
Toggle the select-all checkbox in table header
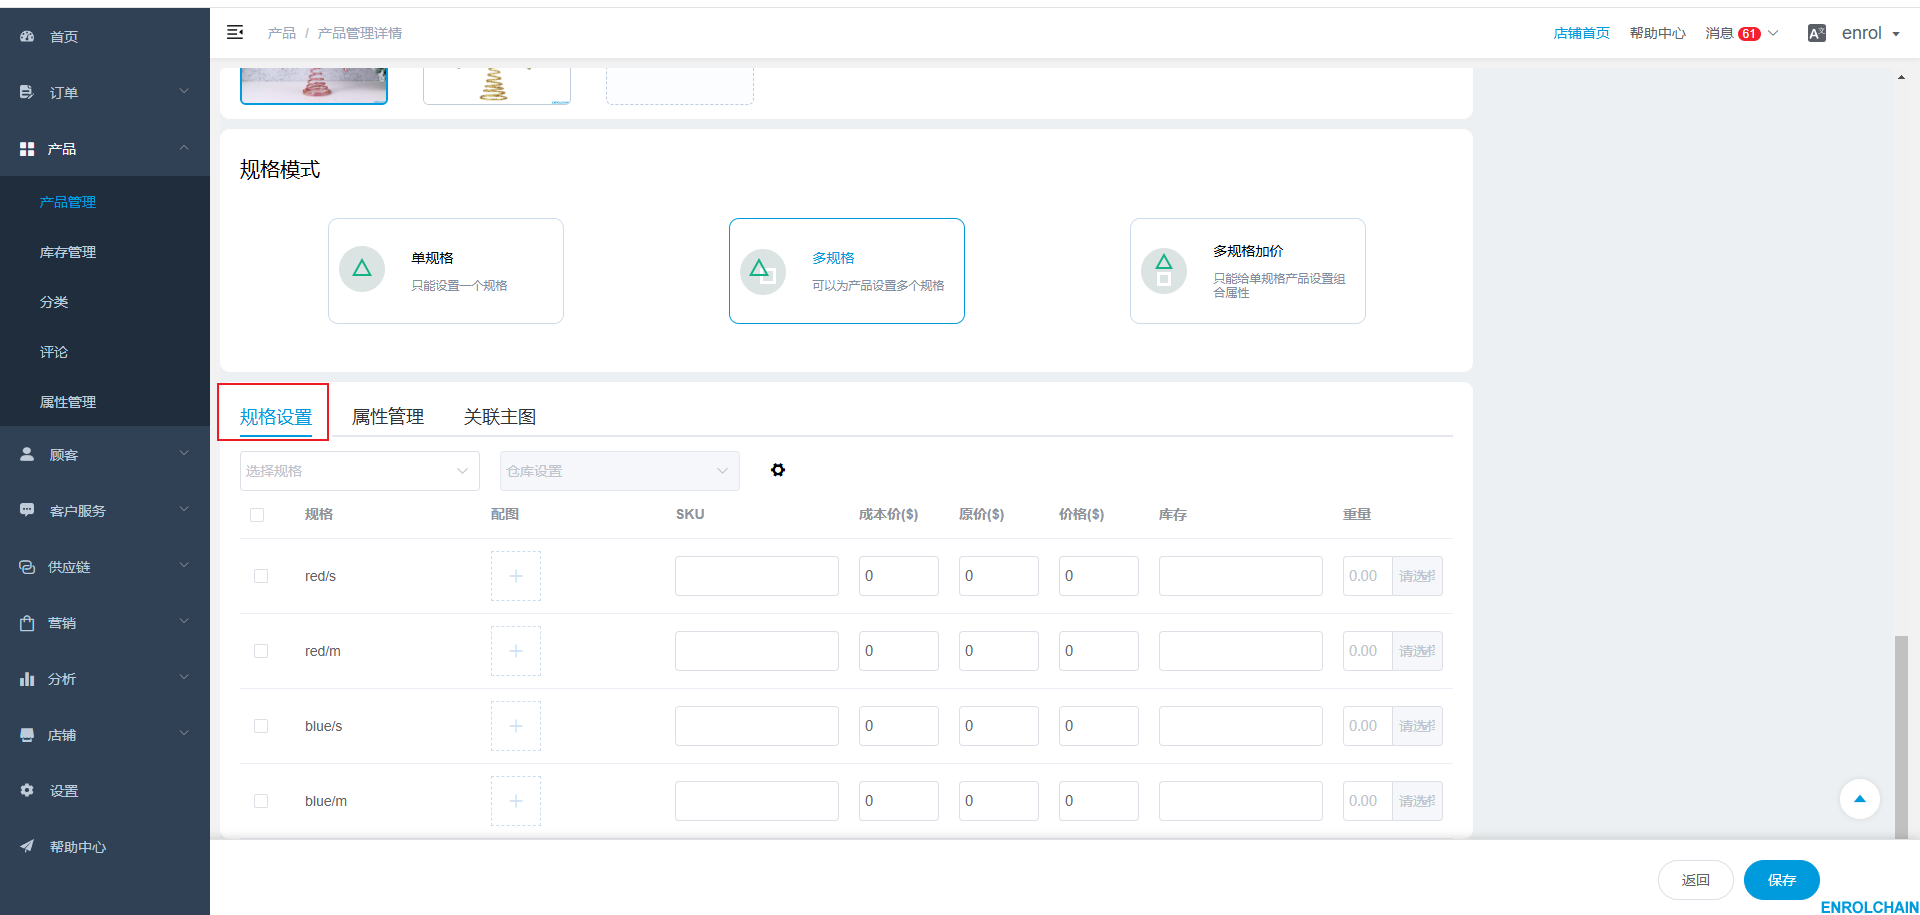[x=257, y=514]
